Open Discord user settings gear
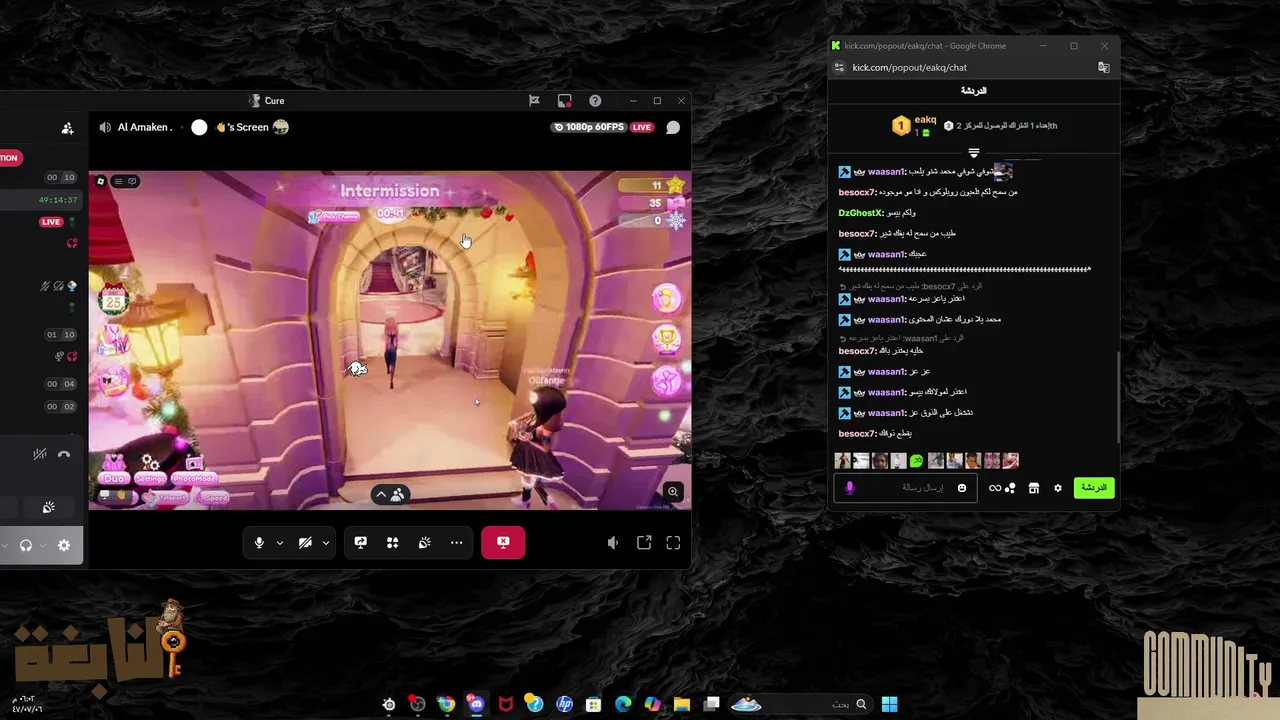The height and width of the screenshot is (720, 1280). [x=64, y=545]
